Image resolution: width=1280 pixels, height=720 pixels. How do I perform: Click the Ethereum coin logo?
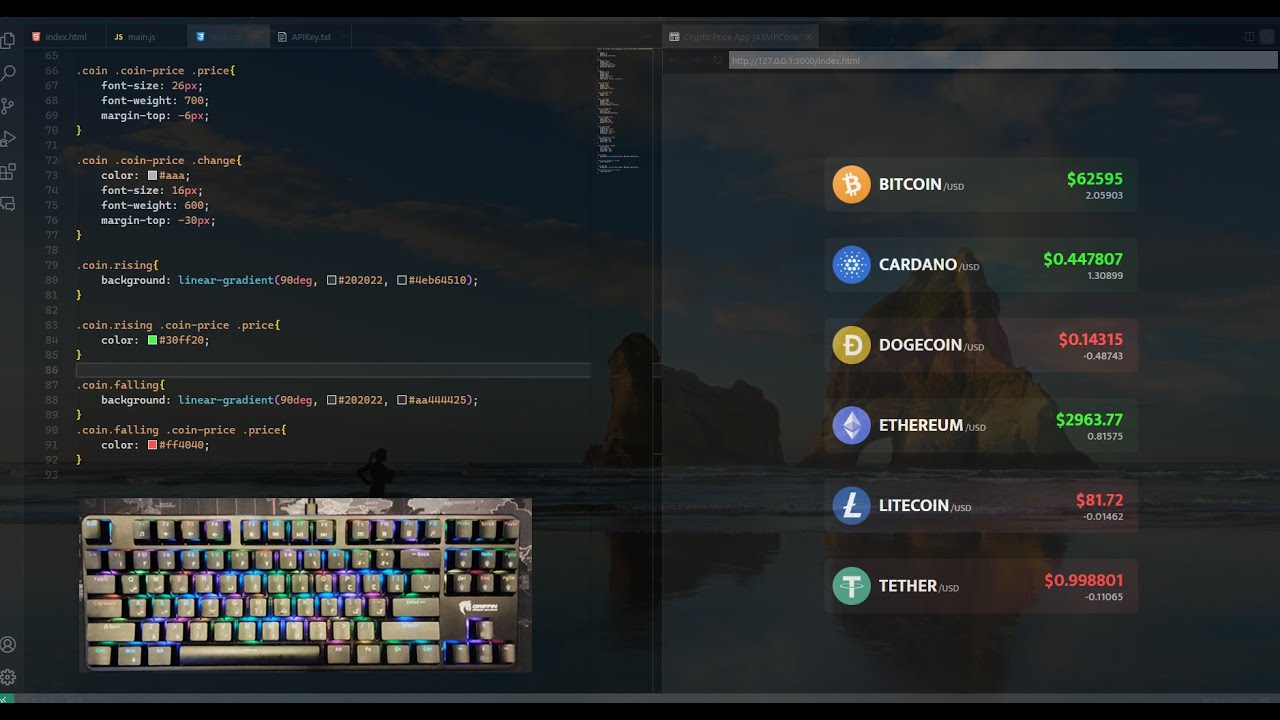pos(852,425)
